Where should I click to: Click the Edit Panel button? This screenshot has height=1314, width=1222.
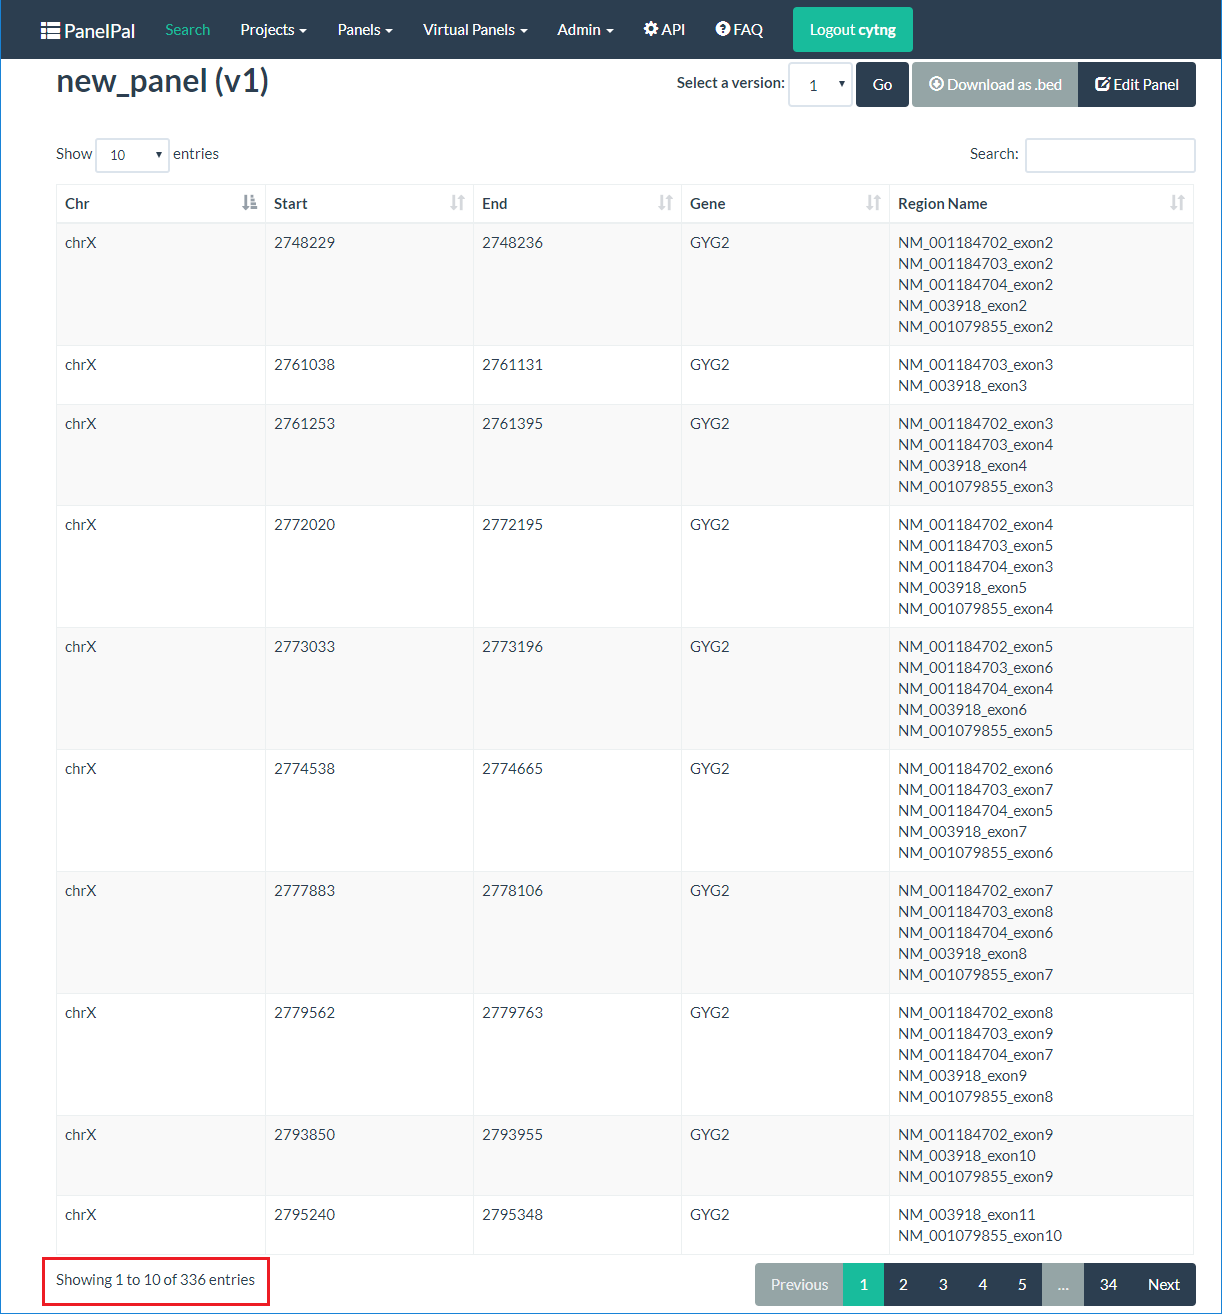[x=1137, y=85]
